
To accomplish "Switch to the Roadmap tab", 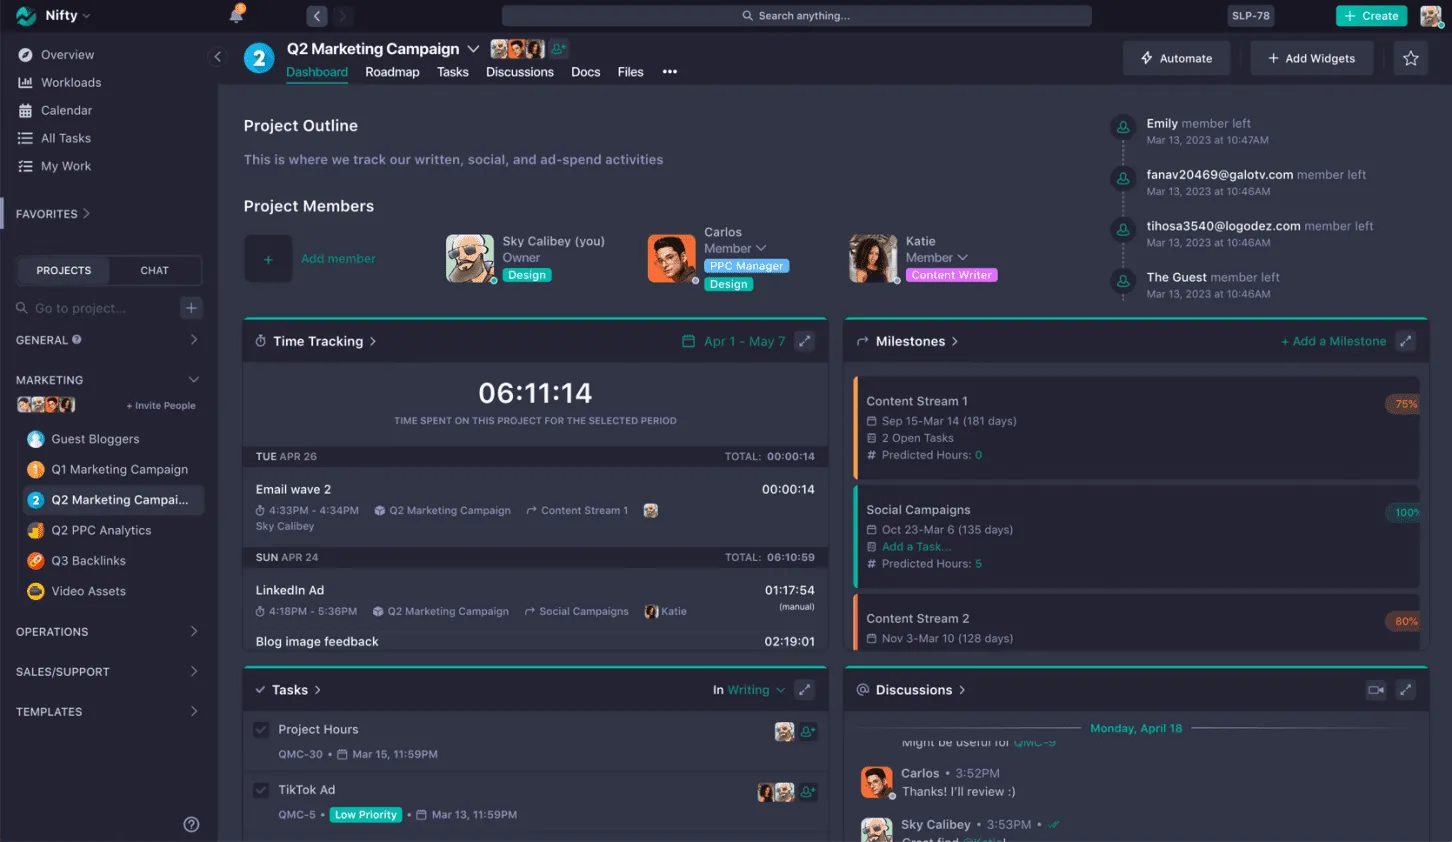I will click(392, 72).
